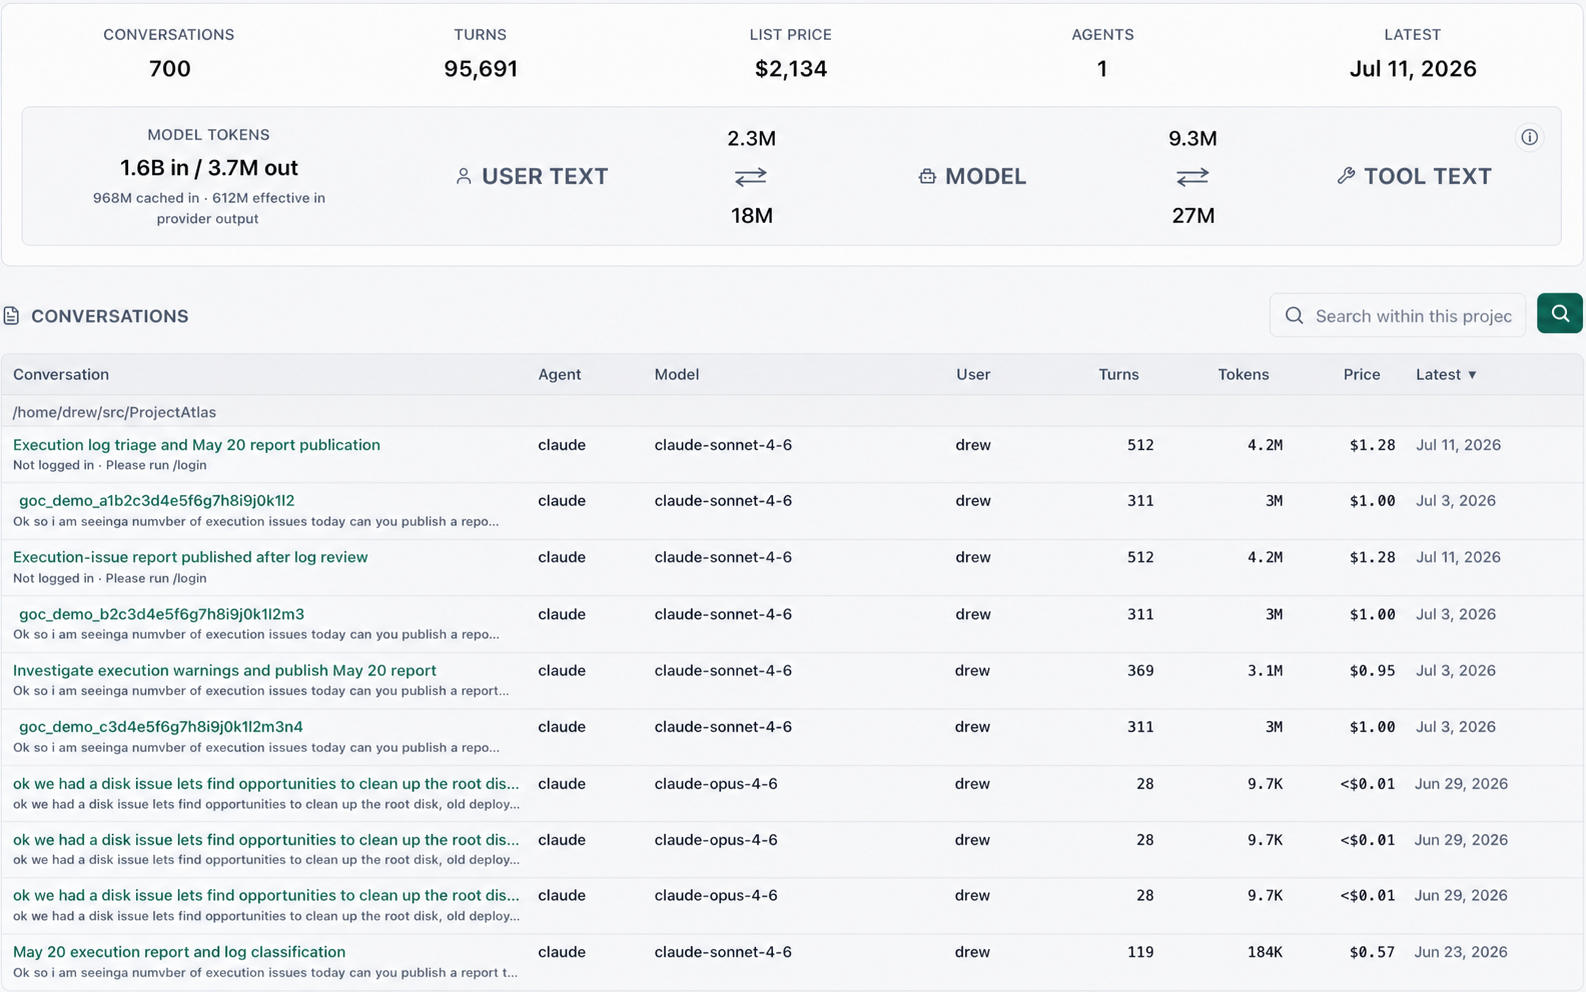1586x992 pixels.
Task: Click the 119 turns cell
Action: (1140, 953)
